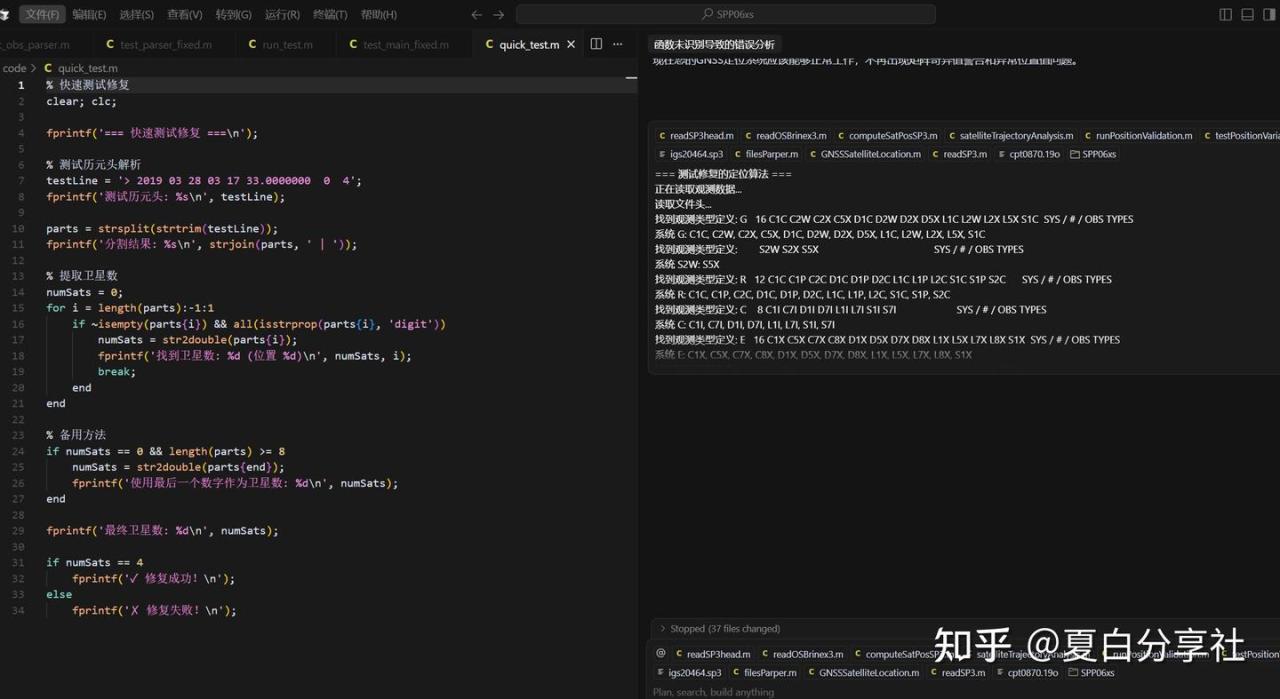Open the 编辑(E) menu
This screenshot has height=699, width=1280.
pos(89,15)
